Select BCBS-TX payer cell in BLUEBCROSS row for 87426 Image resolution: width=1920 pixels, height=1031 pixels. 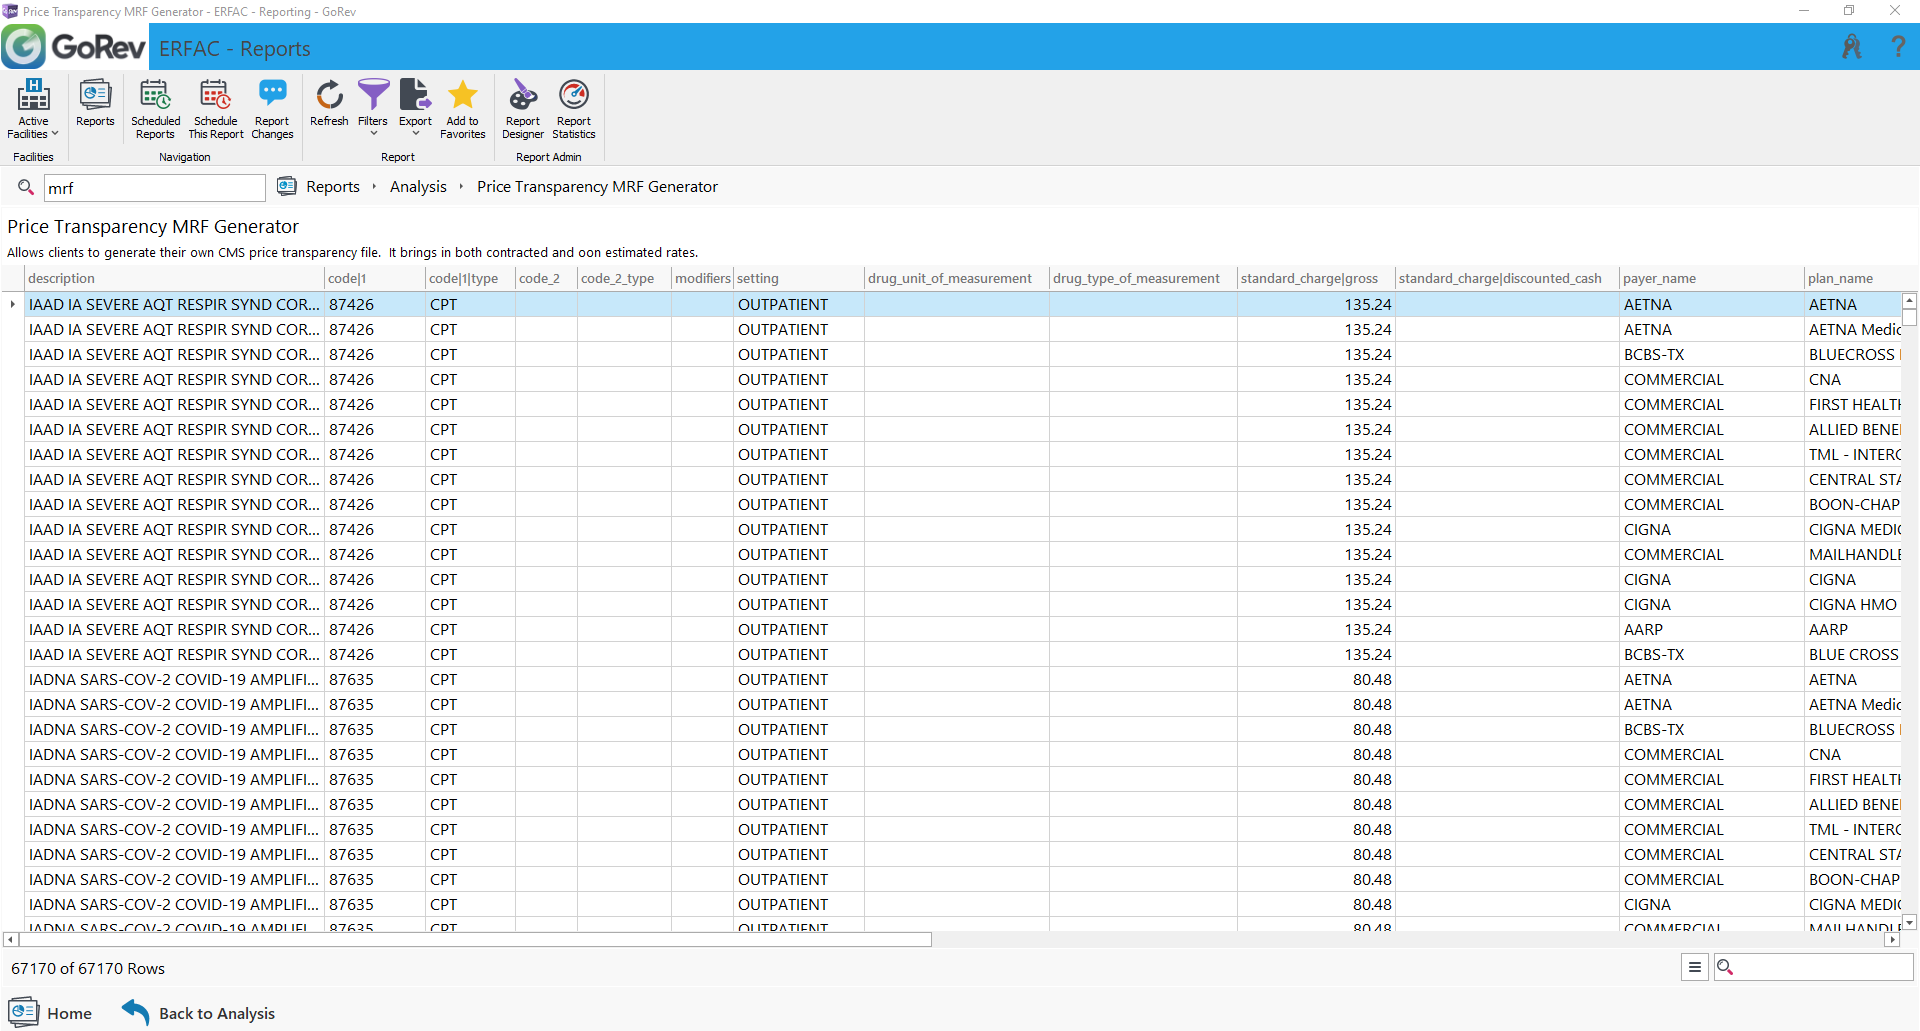1712,354
